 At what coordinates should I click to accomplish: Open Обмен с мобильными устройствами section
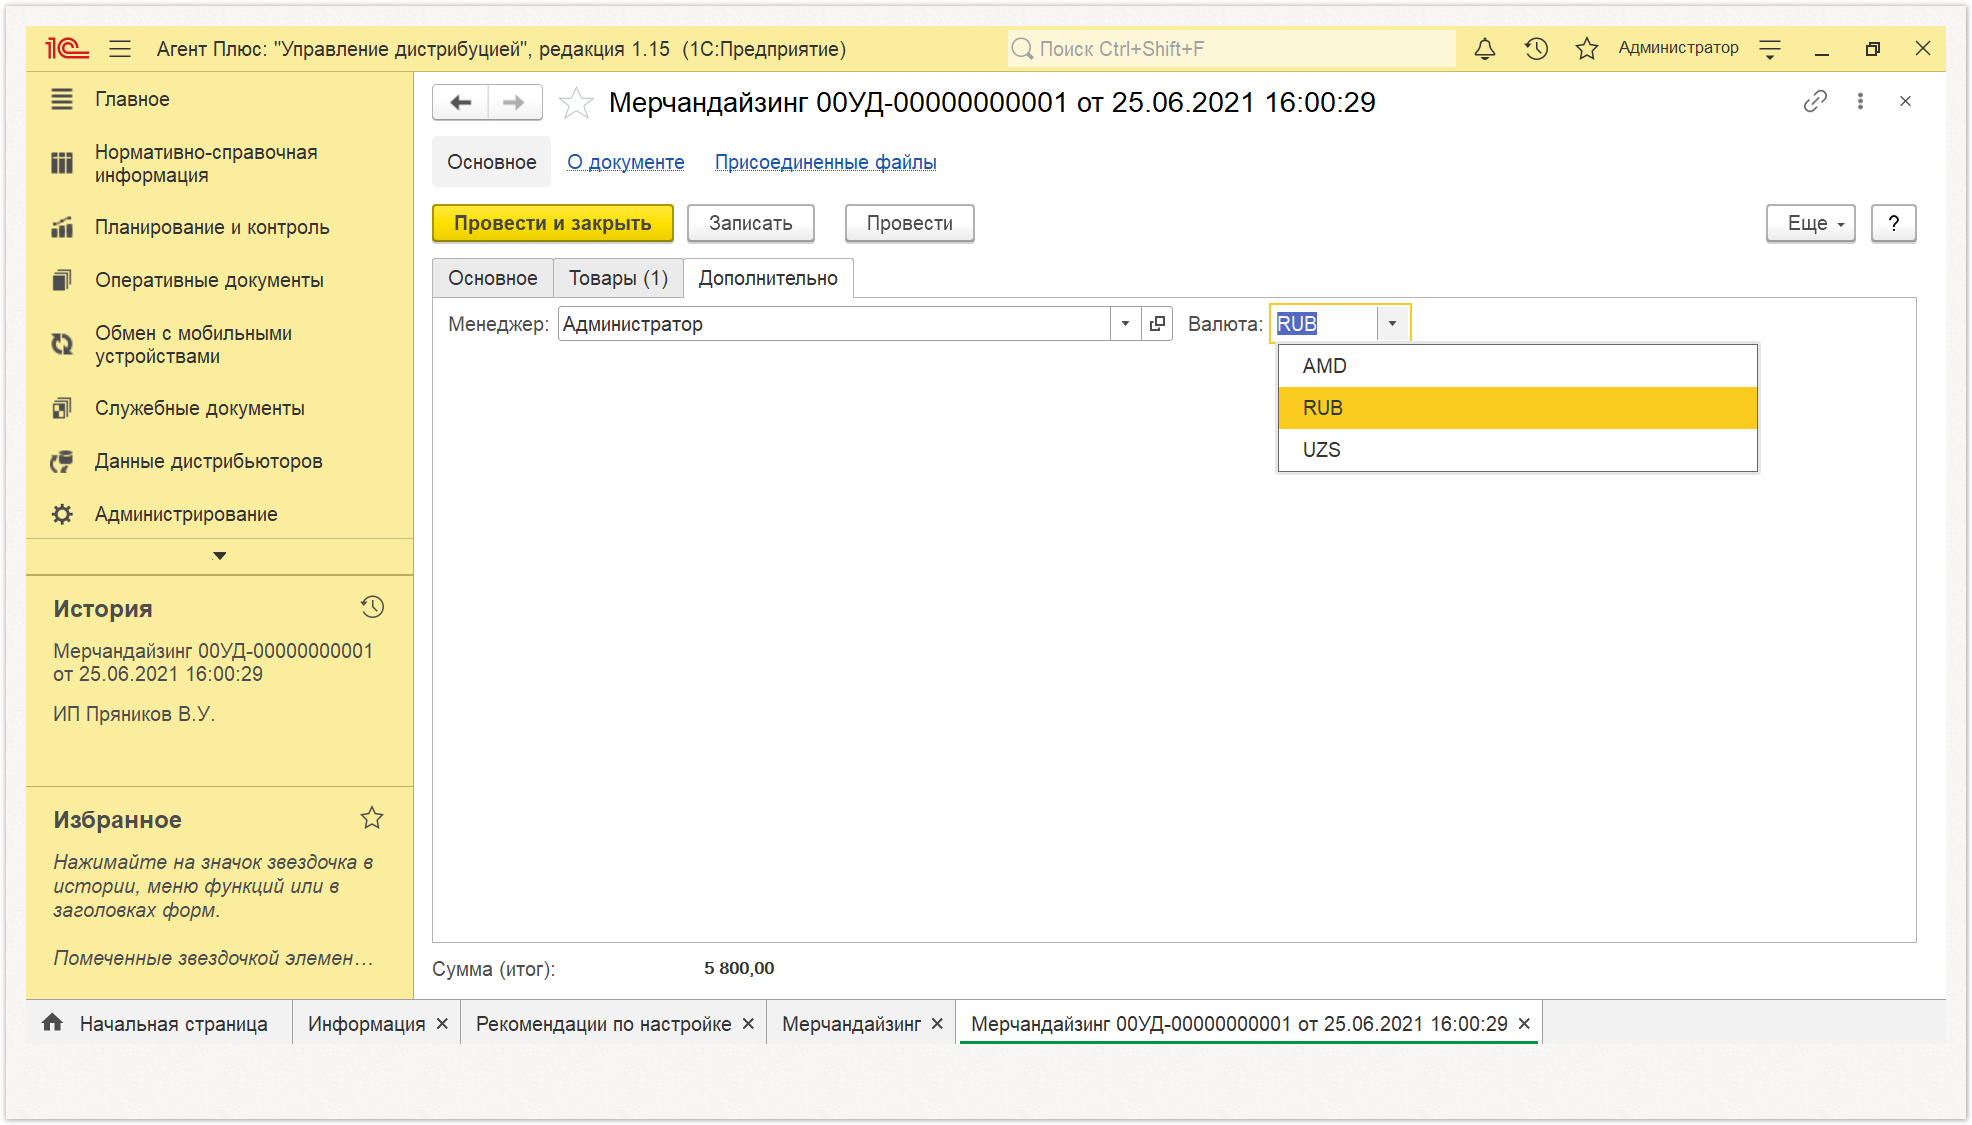(193, 344)
